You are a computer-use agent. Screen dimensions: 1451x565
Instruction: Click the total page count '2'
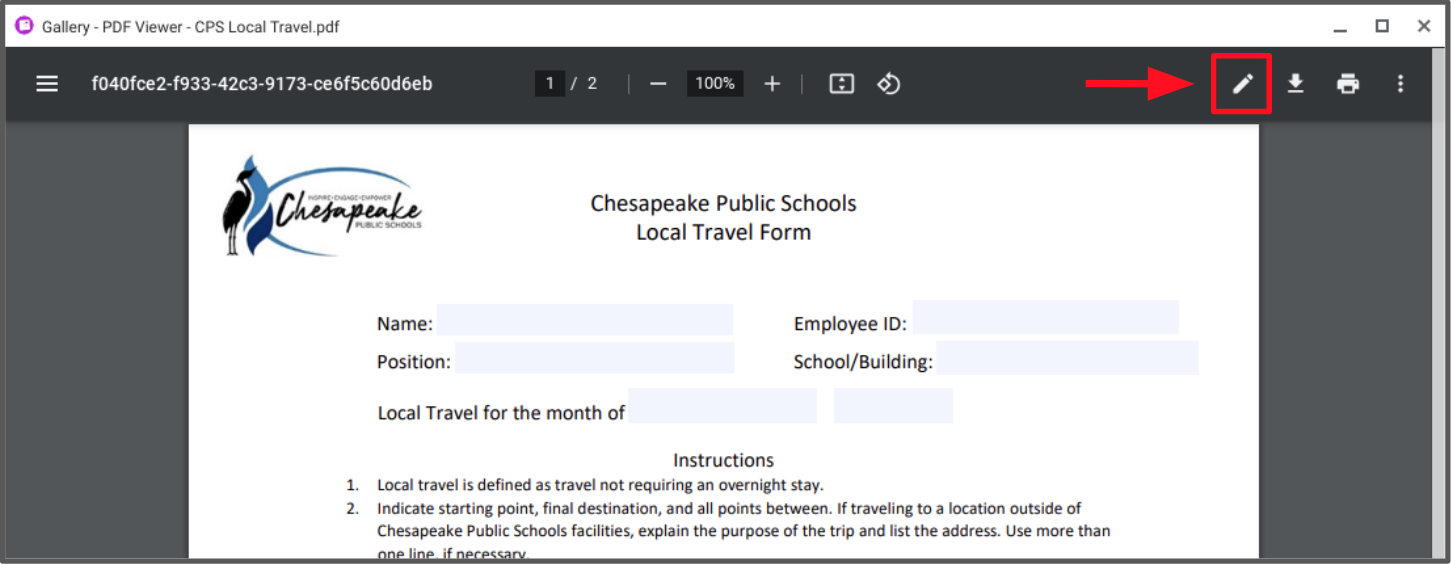(592, 84)
